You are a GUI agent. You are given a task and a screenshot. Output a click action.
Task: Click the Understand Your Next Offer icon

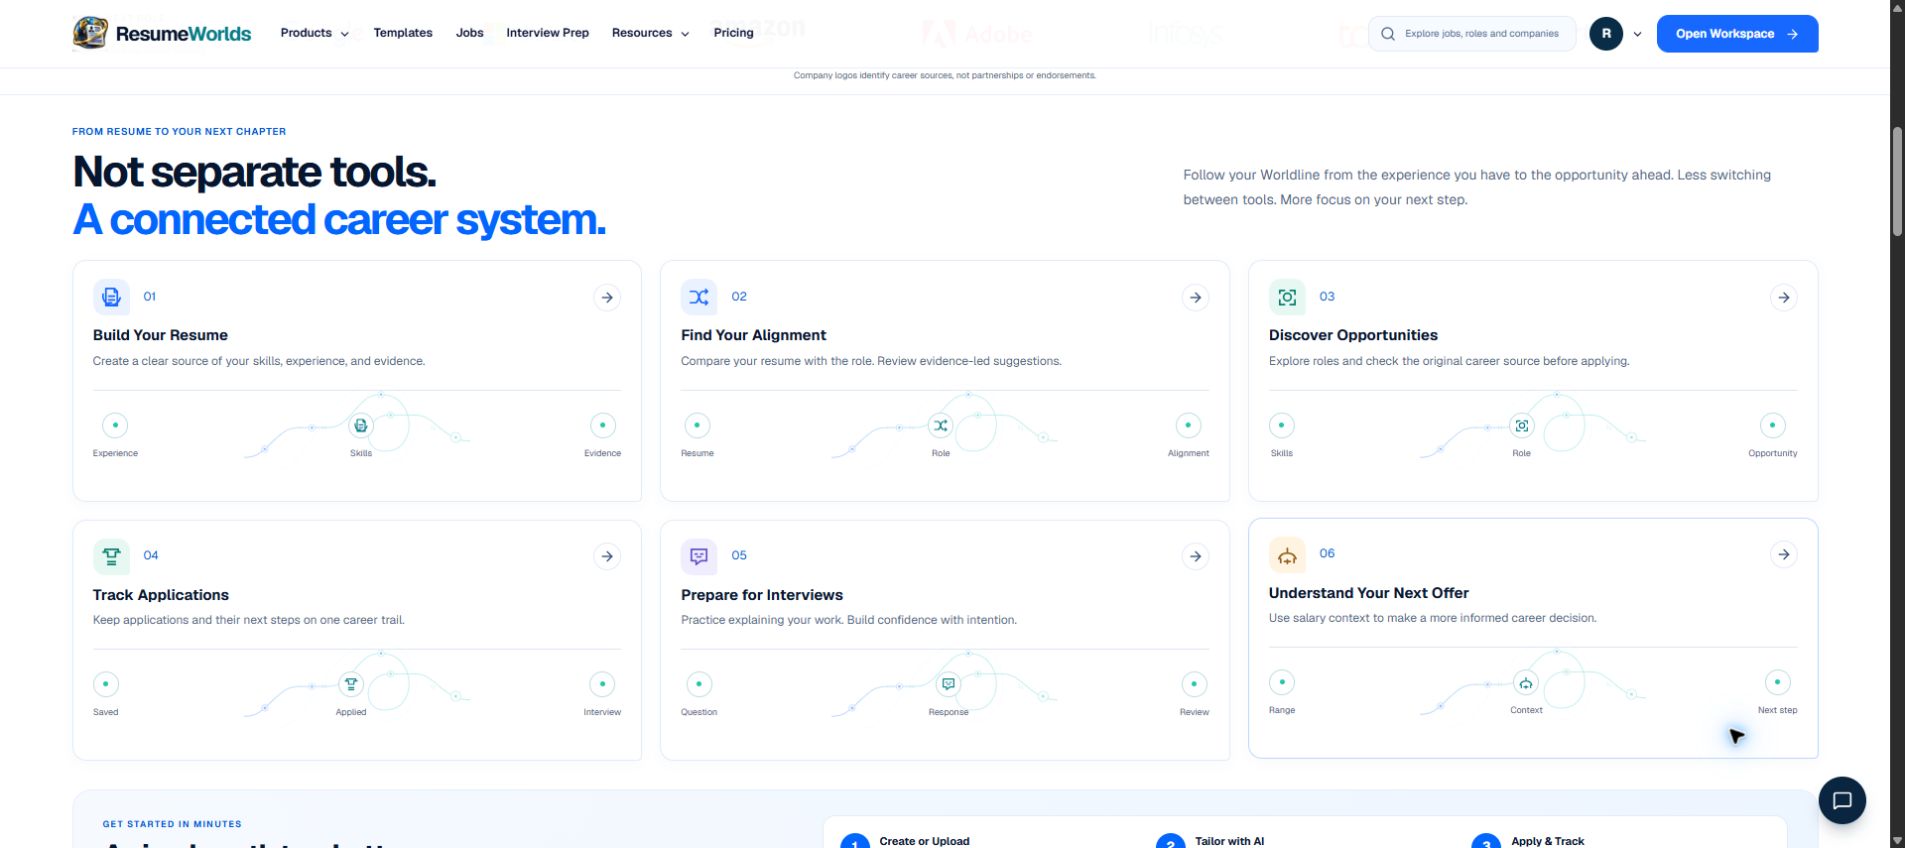tap(1287, 554)
